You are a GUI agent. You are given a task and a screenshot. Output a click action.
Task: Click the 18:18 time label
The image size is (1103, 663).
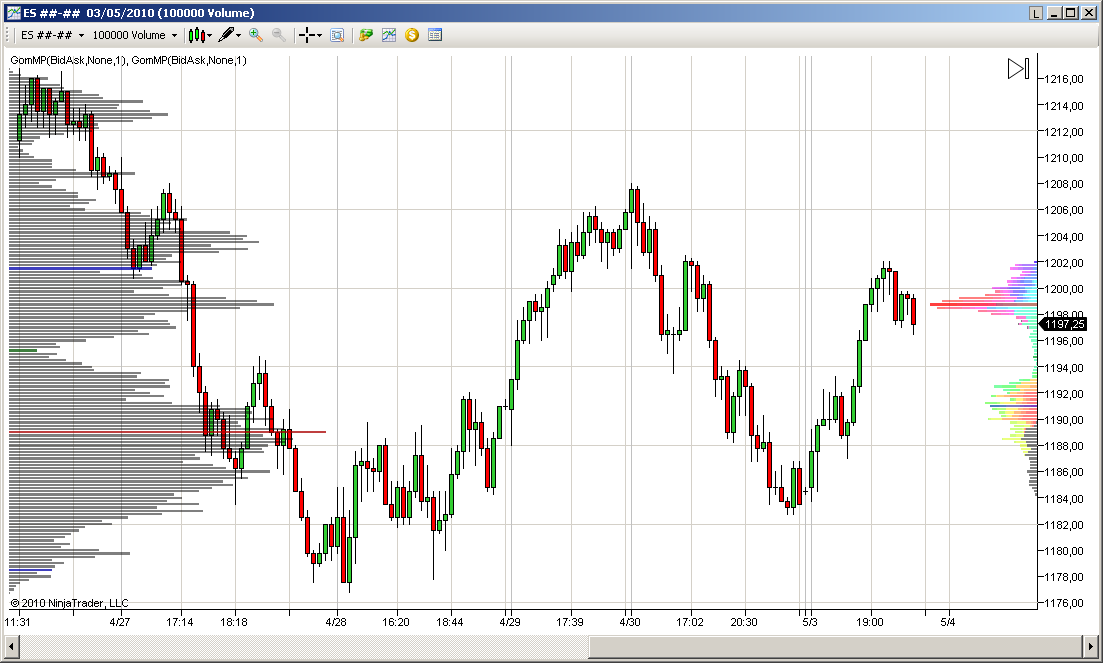[x=234, y=622]
